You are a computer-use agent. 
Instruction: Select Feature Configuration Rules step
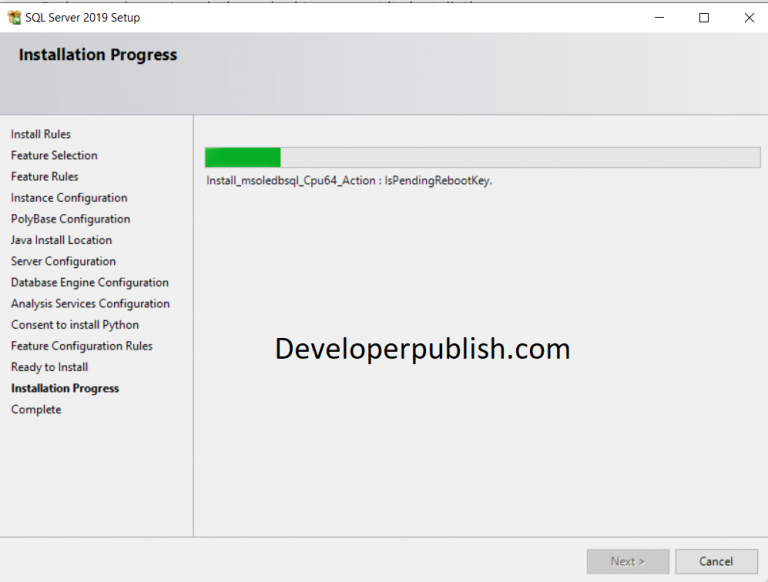(x=82, y=346)
